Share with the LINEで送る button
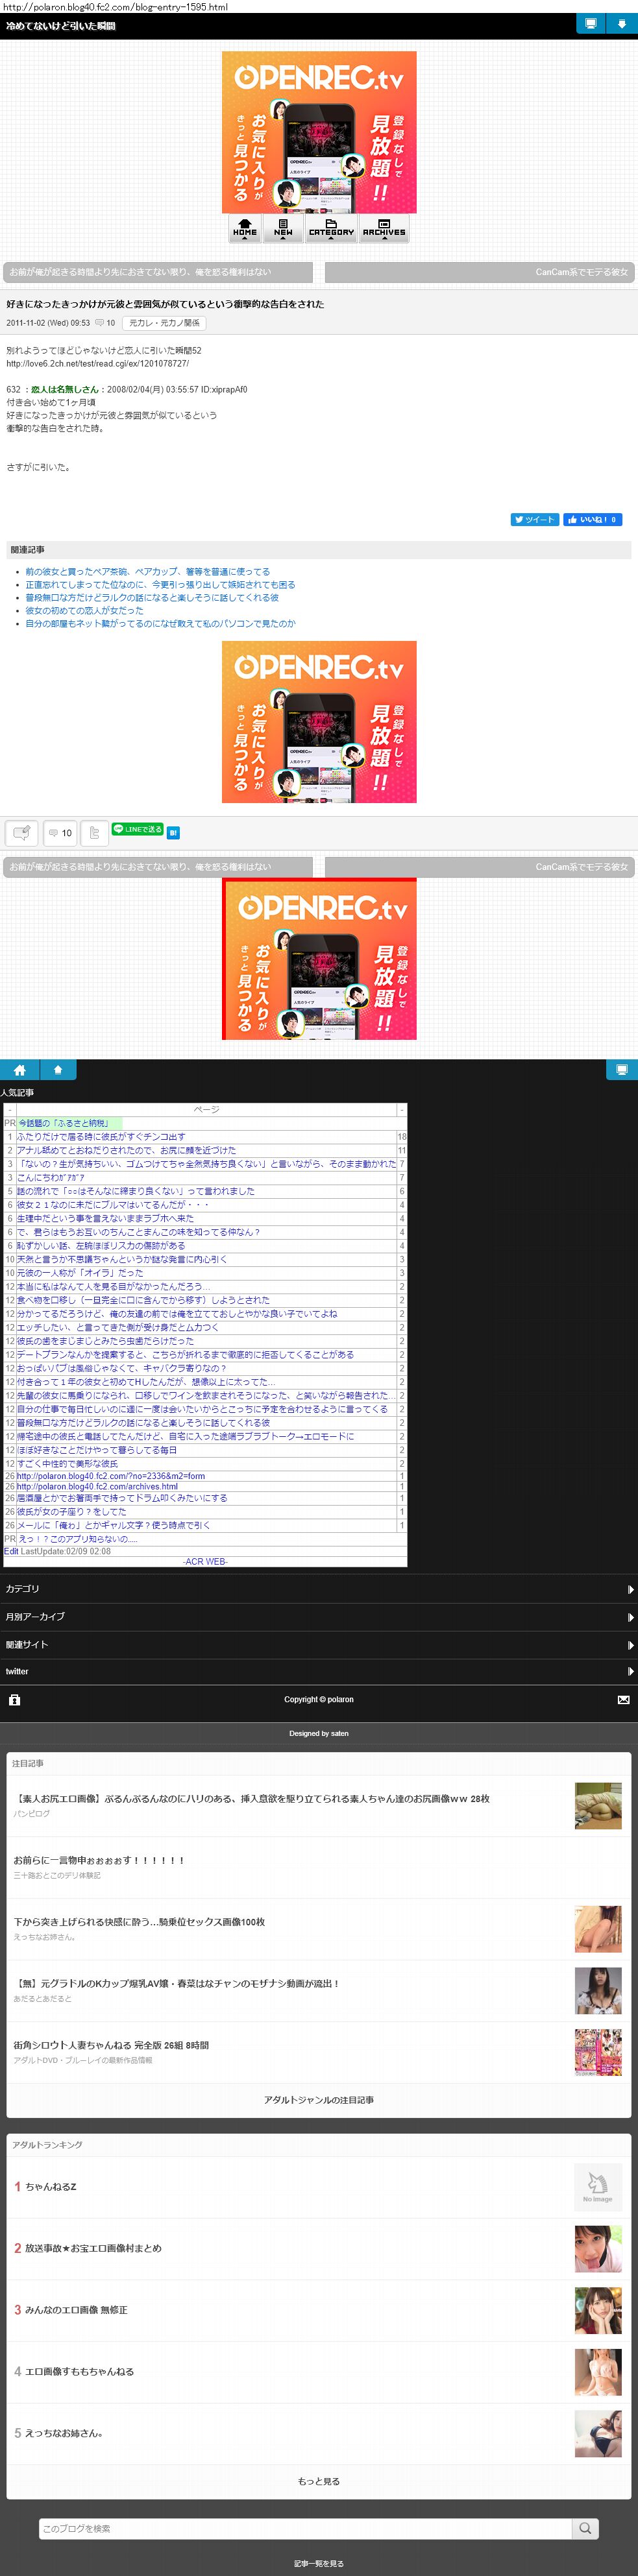638x2576 pixels. click(137, 829)
